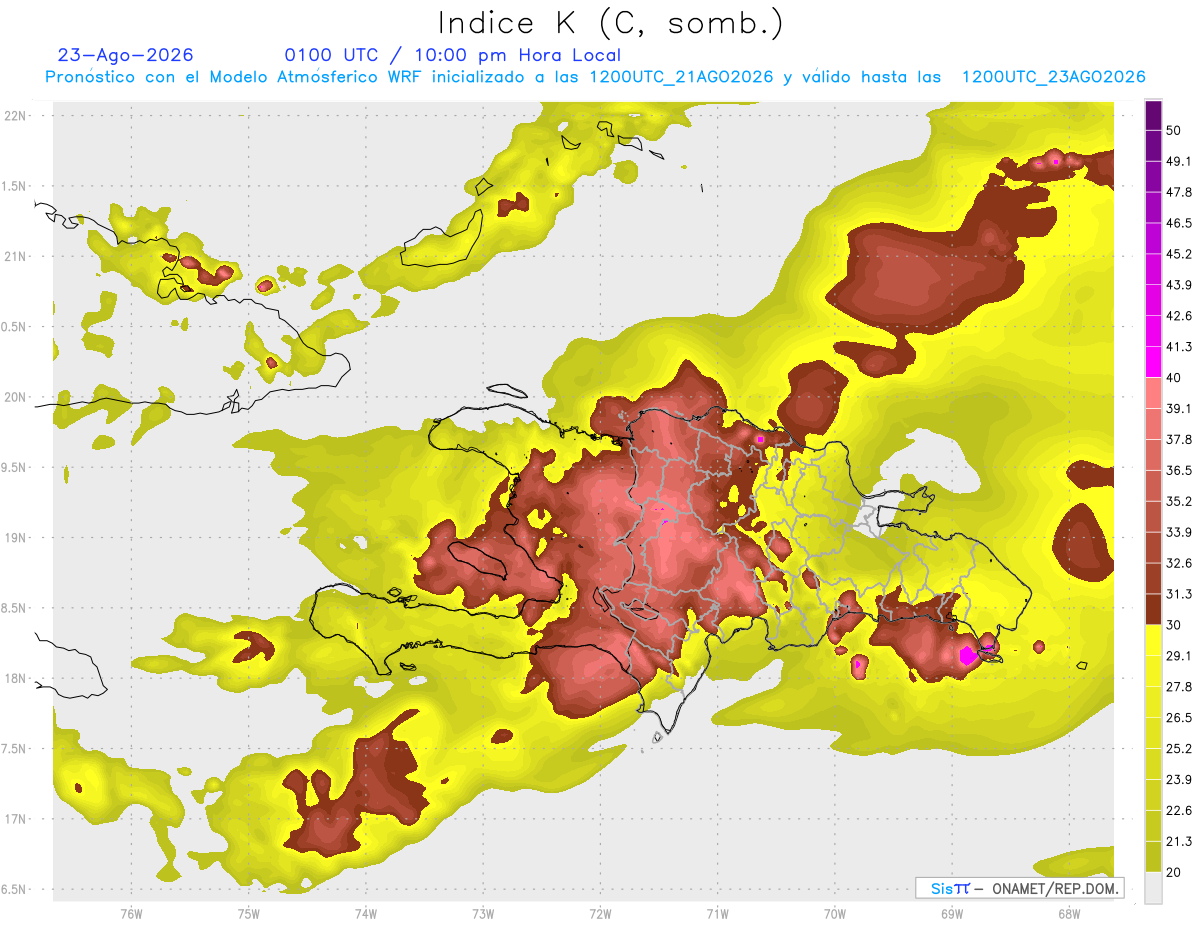Click the colorbar value '42.6'
Screen dimensions: 1200x927
pos(1179,316)
